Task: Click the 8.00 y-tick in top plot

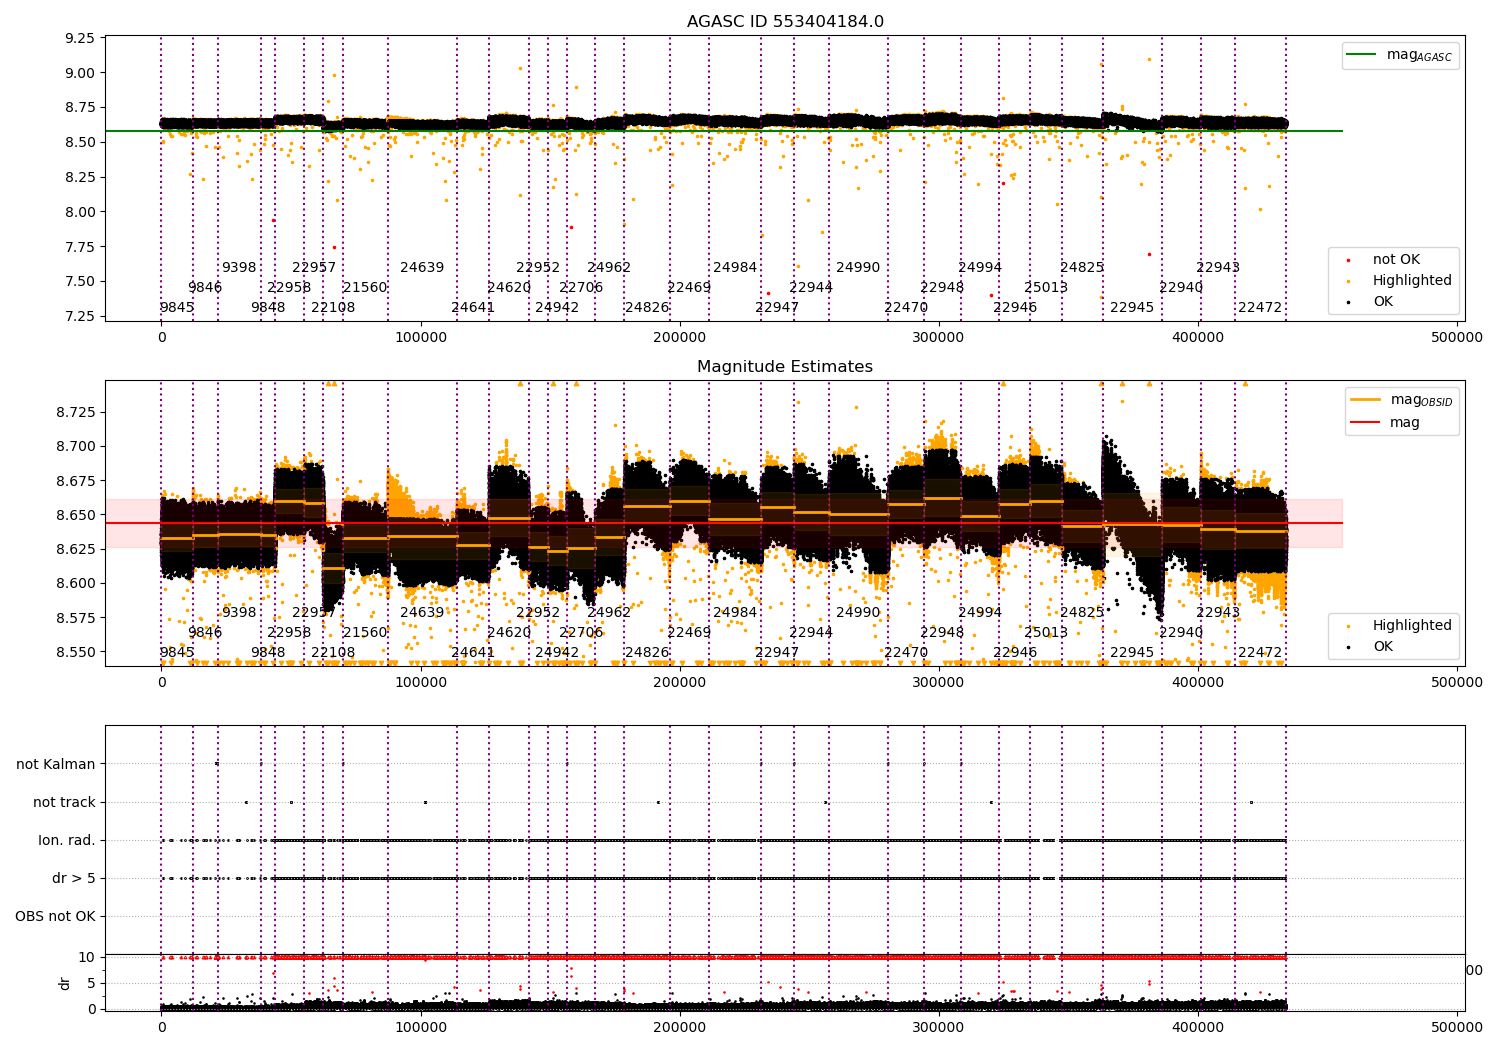Action: pyautogui.click(x=79, y=212)
